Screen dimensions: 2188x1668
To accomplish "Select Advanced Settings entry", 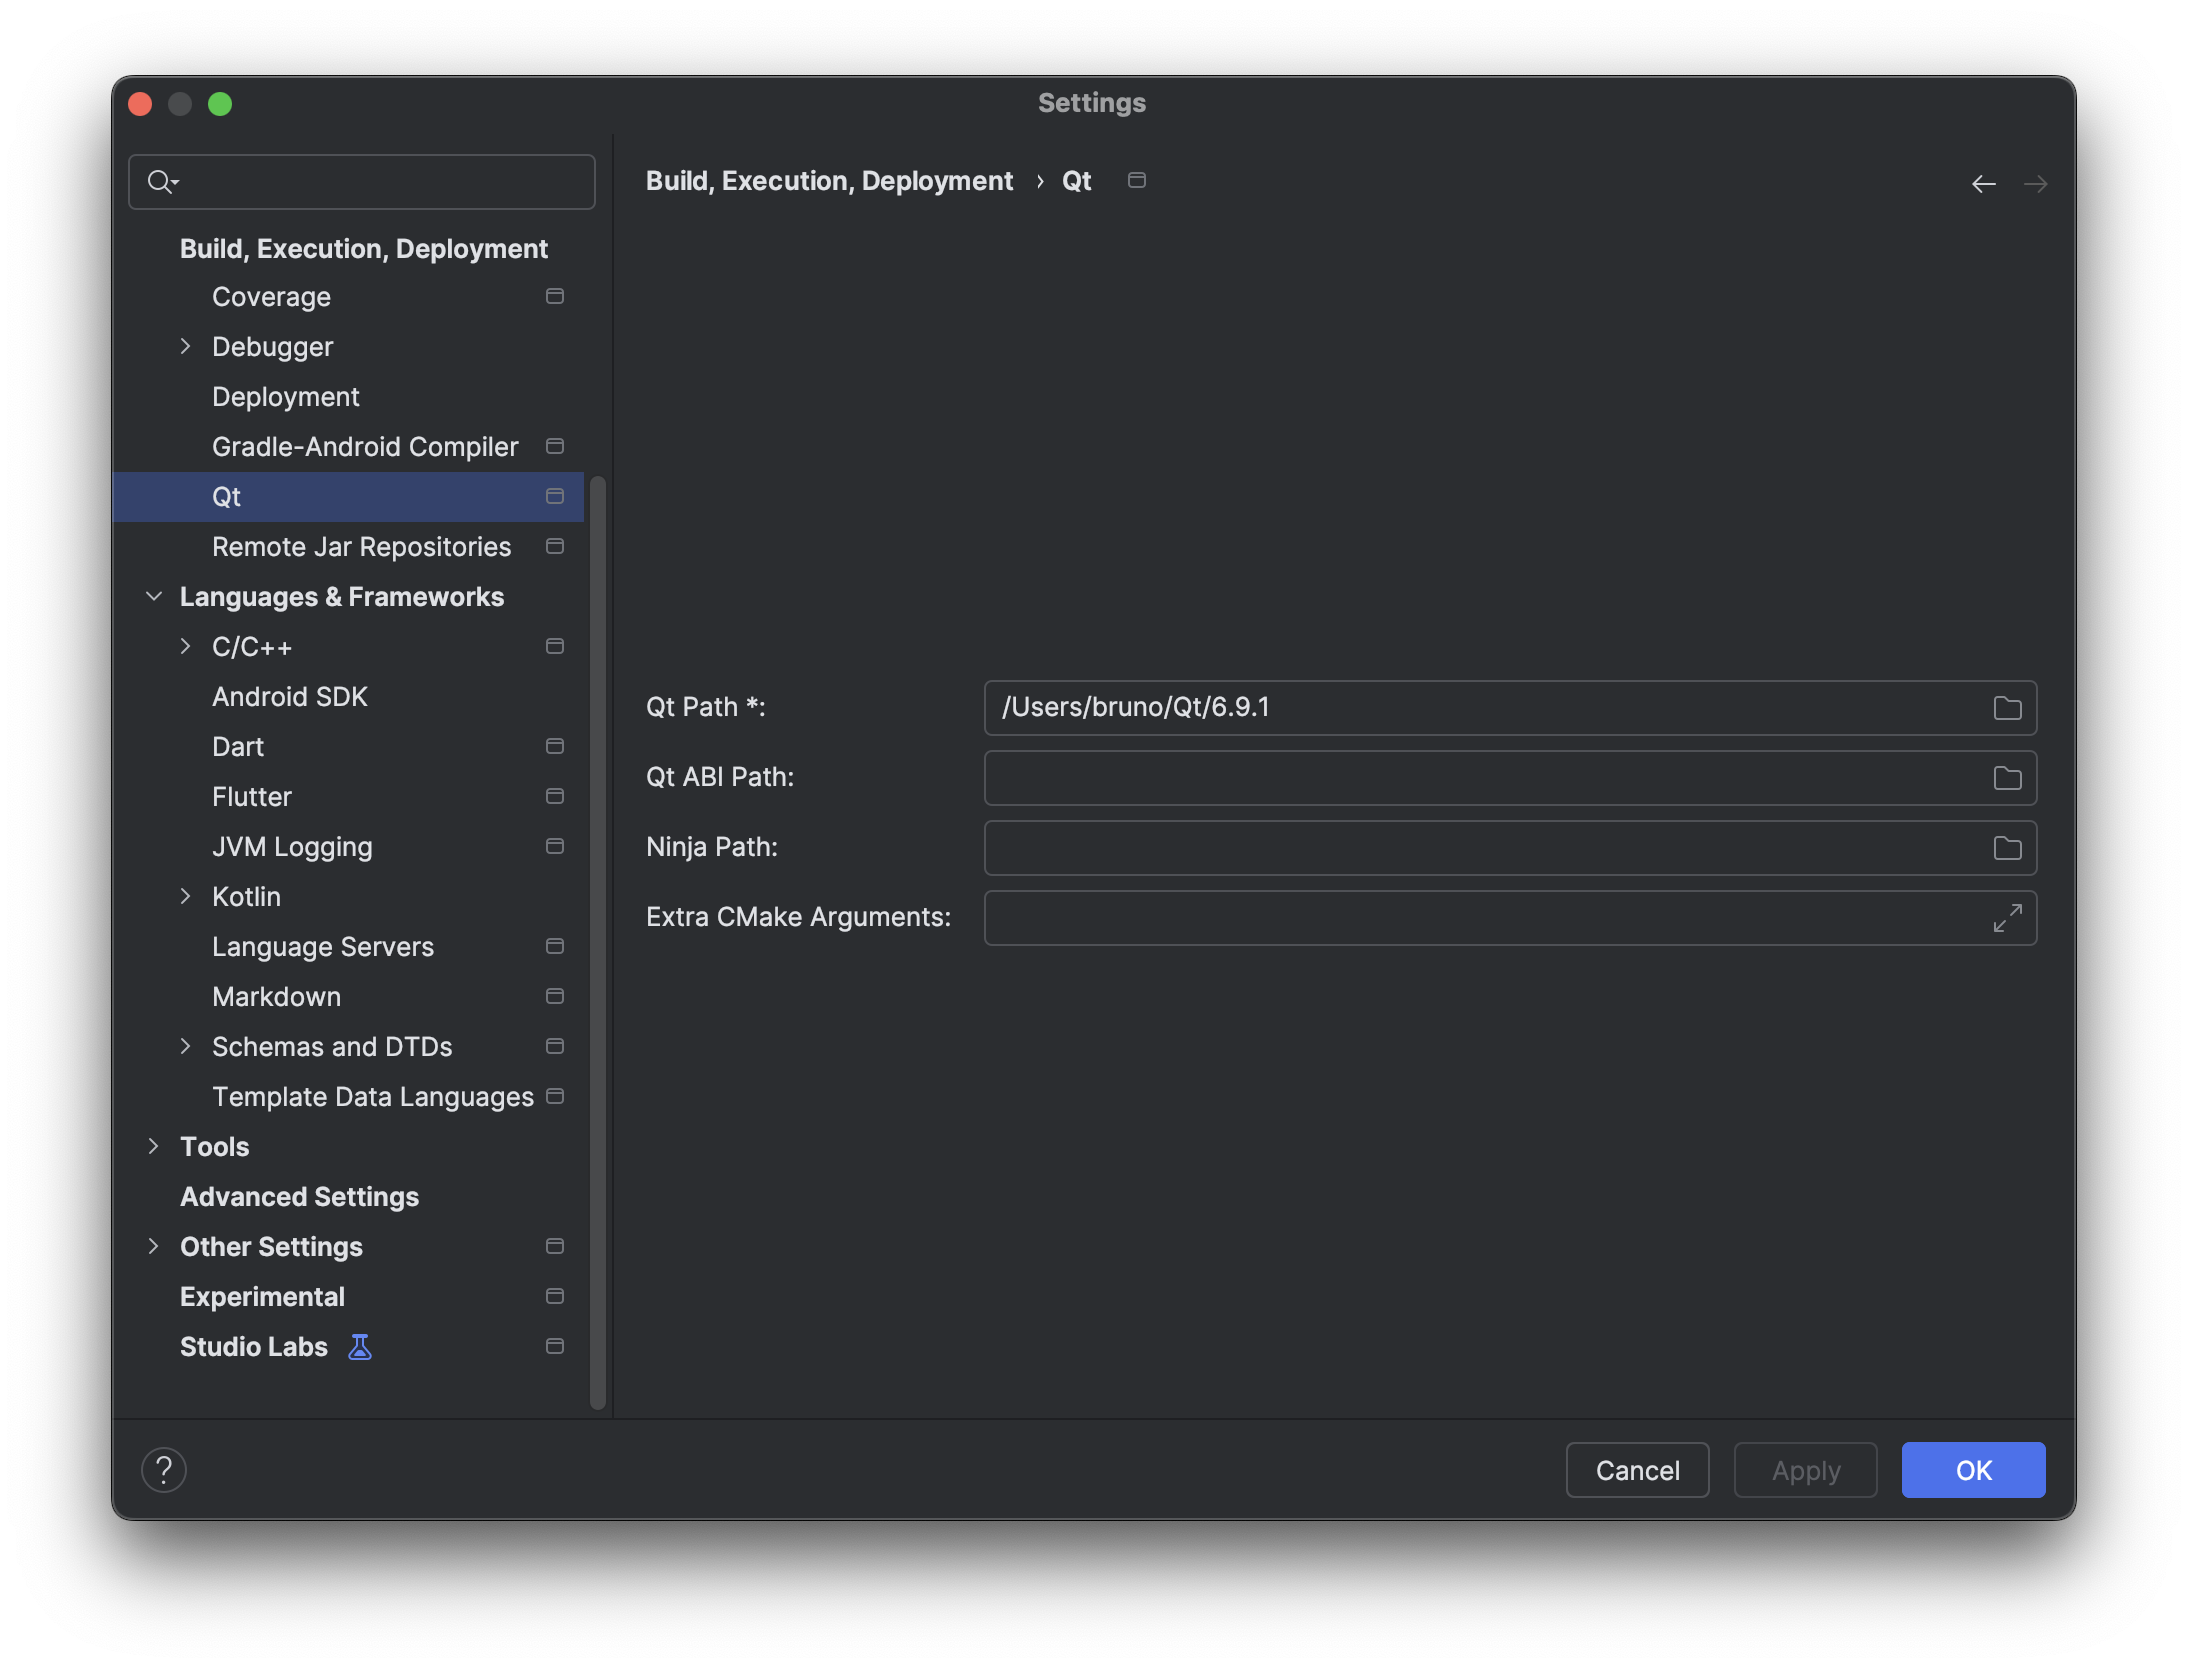I will 299,1197.
